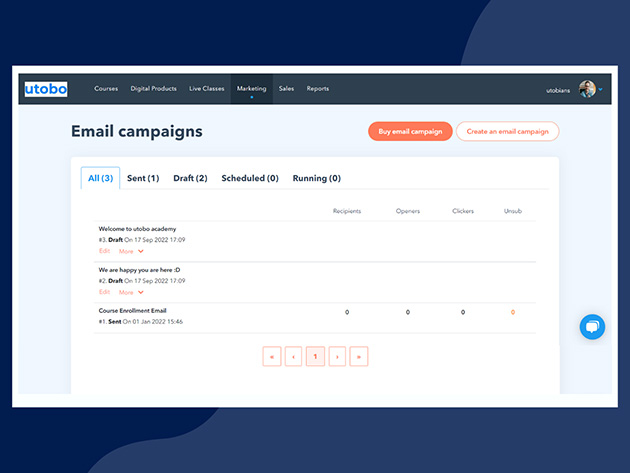630x473 pixels.
Task: Switch to Running (0) tab
Action: (317, 178)
